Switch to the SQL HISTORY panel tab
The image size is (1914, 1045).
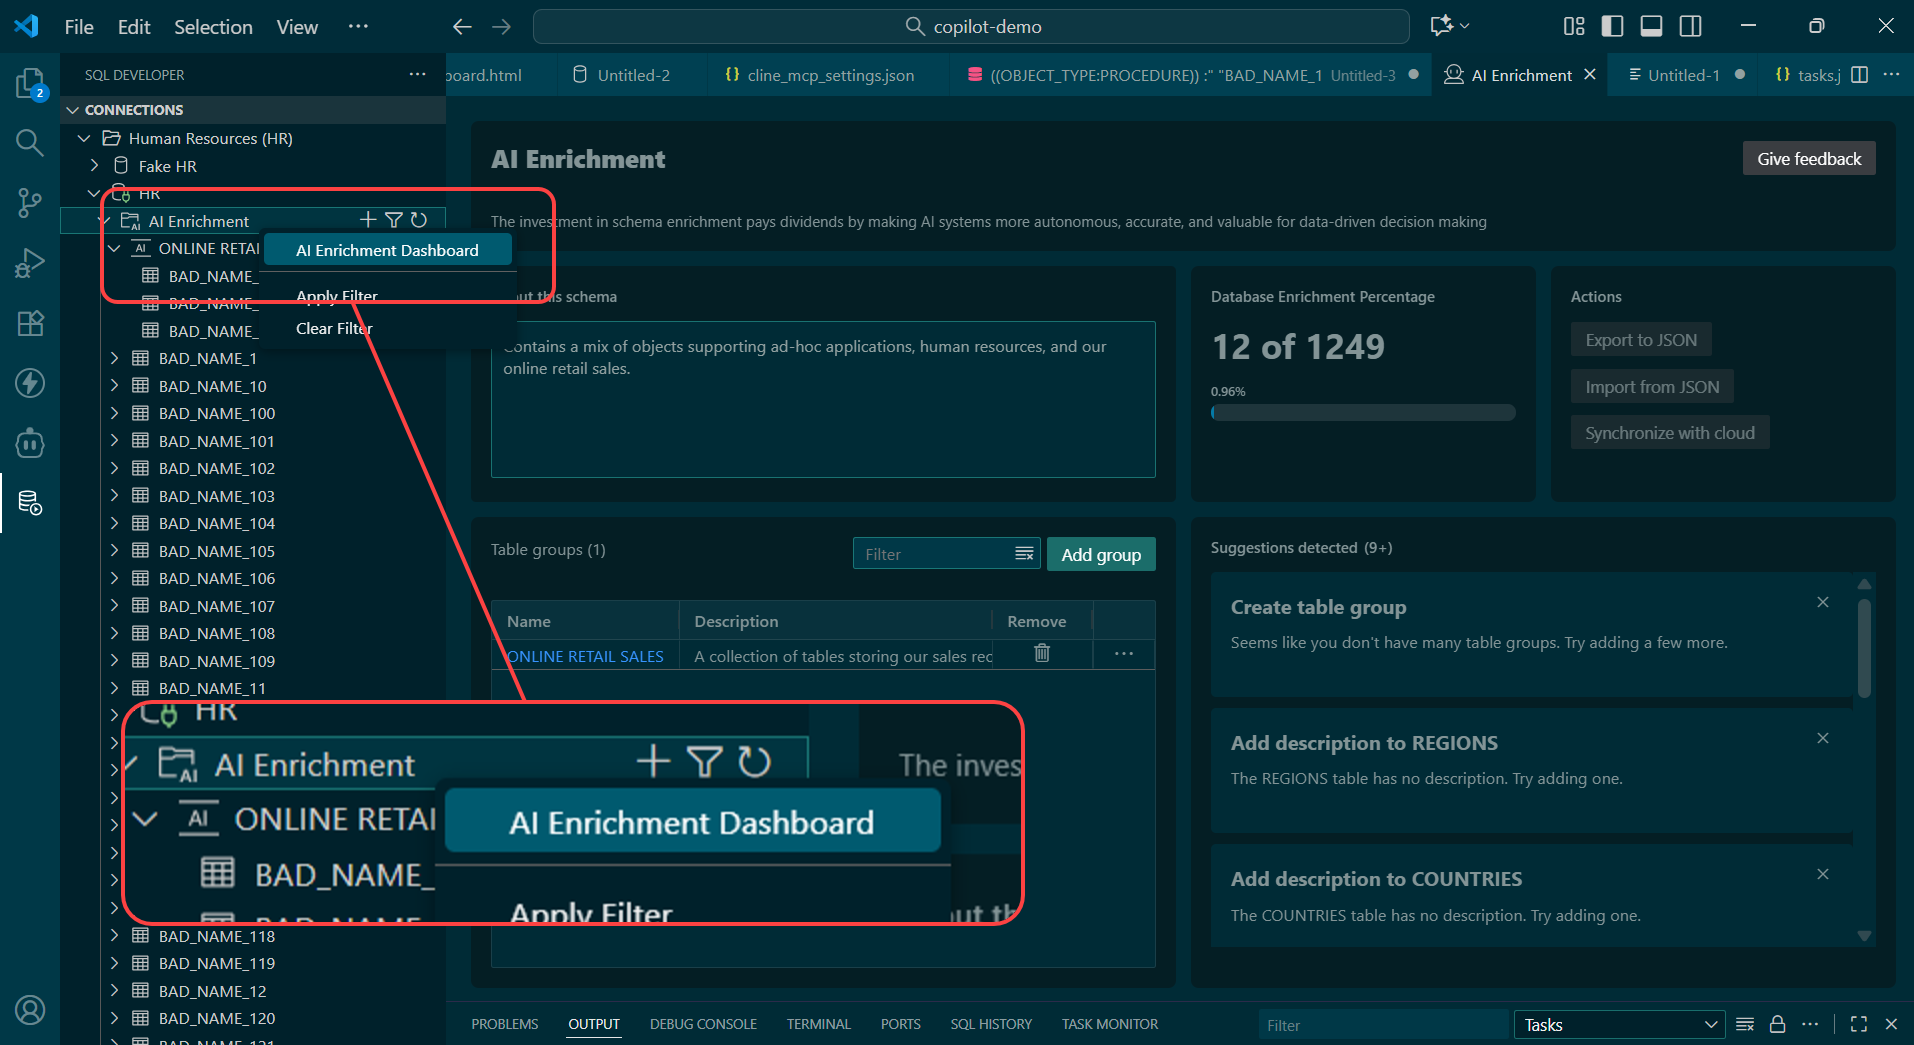(990, 1024)
